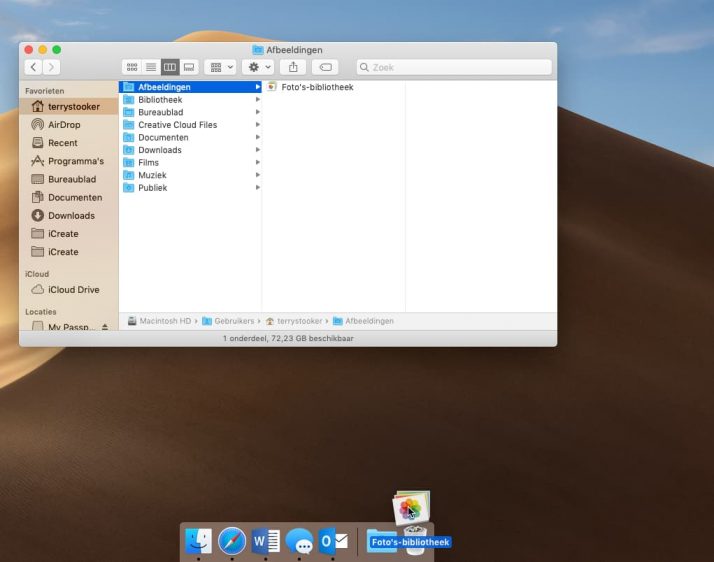
Task: Click Gebruikers in the path bar
Action: (x=235, y=321)
